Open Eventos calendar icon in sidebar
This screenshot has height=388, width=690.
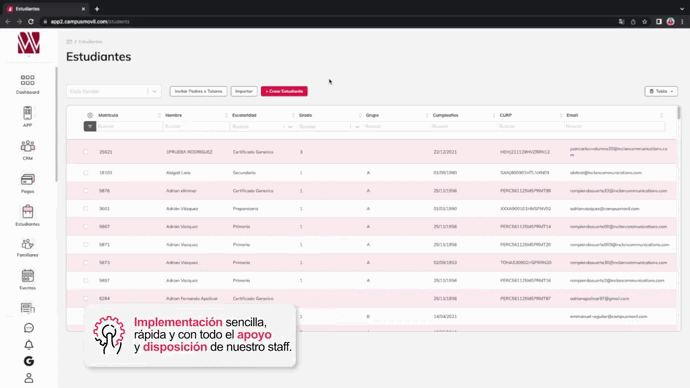[27, 279]
